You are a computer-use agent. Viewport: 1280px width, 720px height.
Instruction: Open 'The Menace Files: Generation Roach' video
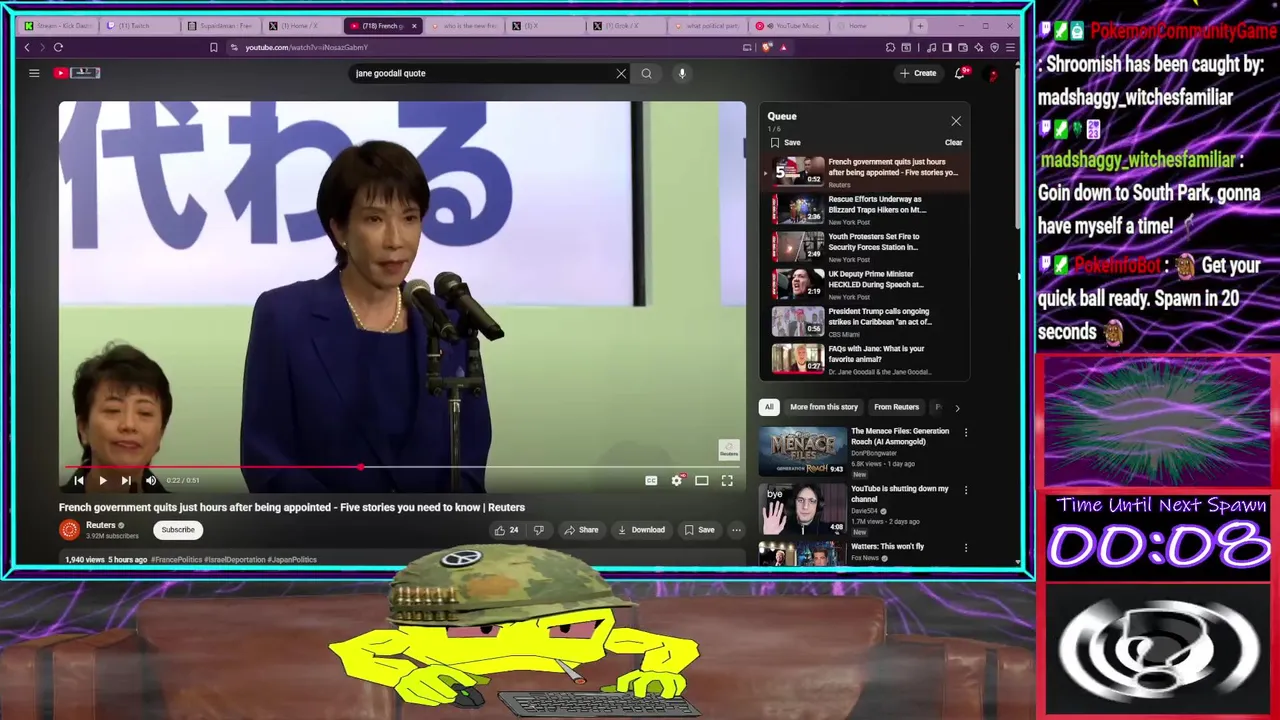900,436
